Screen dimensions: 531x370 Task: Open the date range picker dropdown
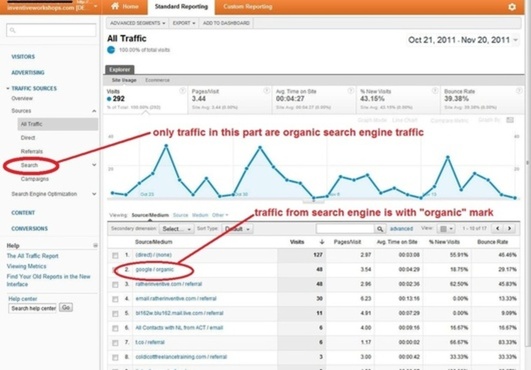(463, 40)
